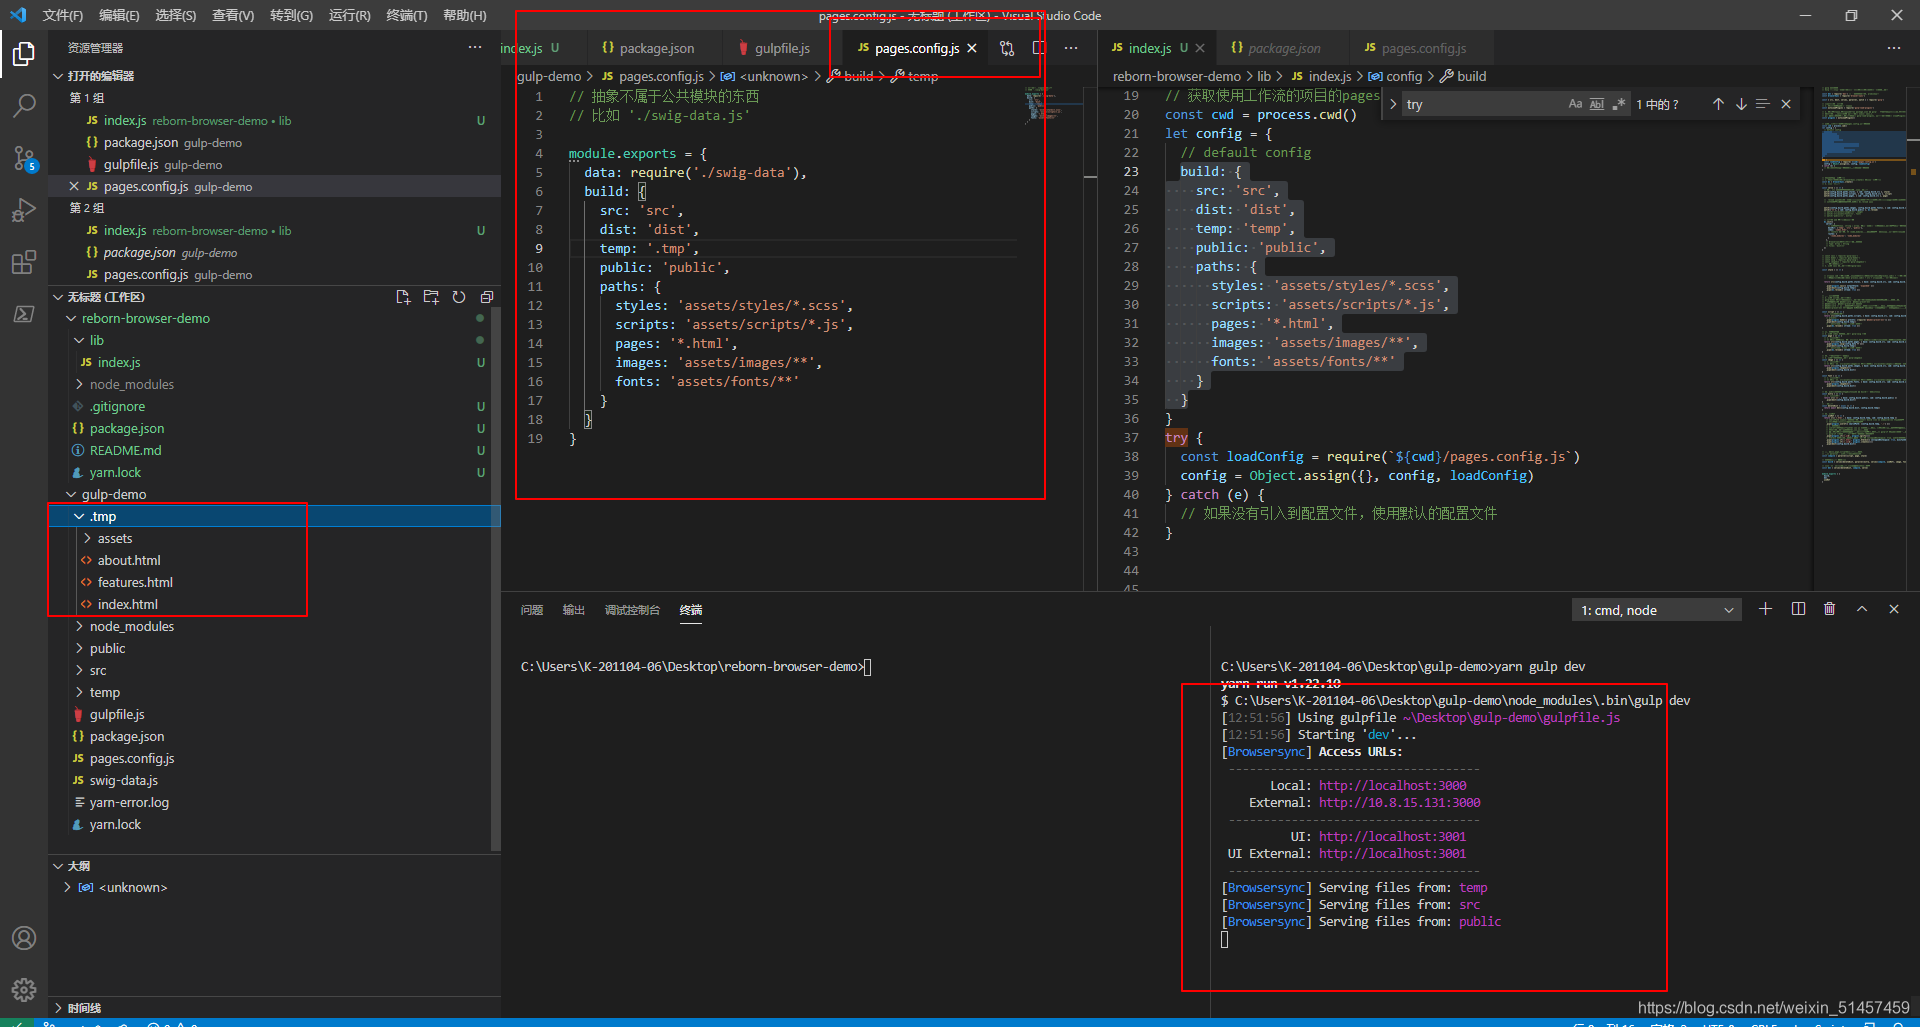Open the http://localhost:3000 link in the terminal
1920x1027 pixels.
click(x=1392, y=785)
